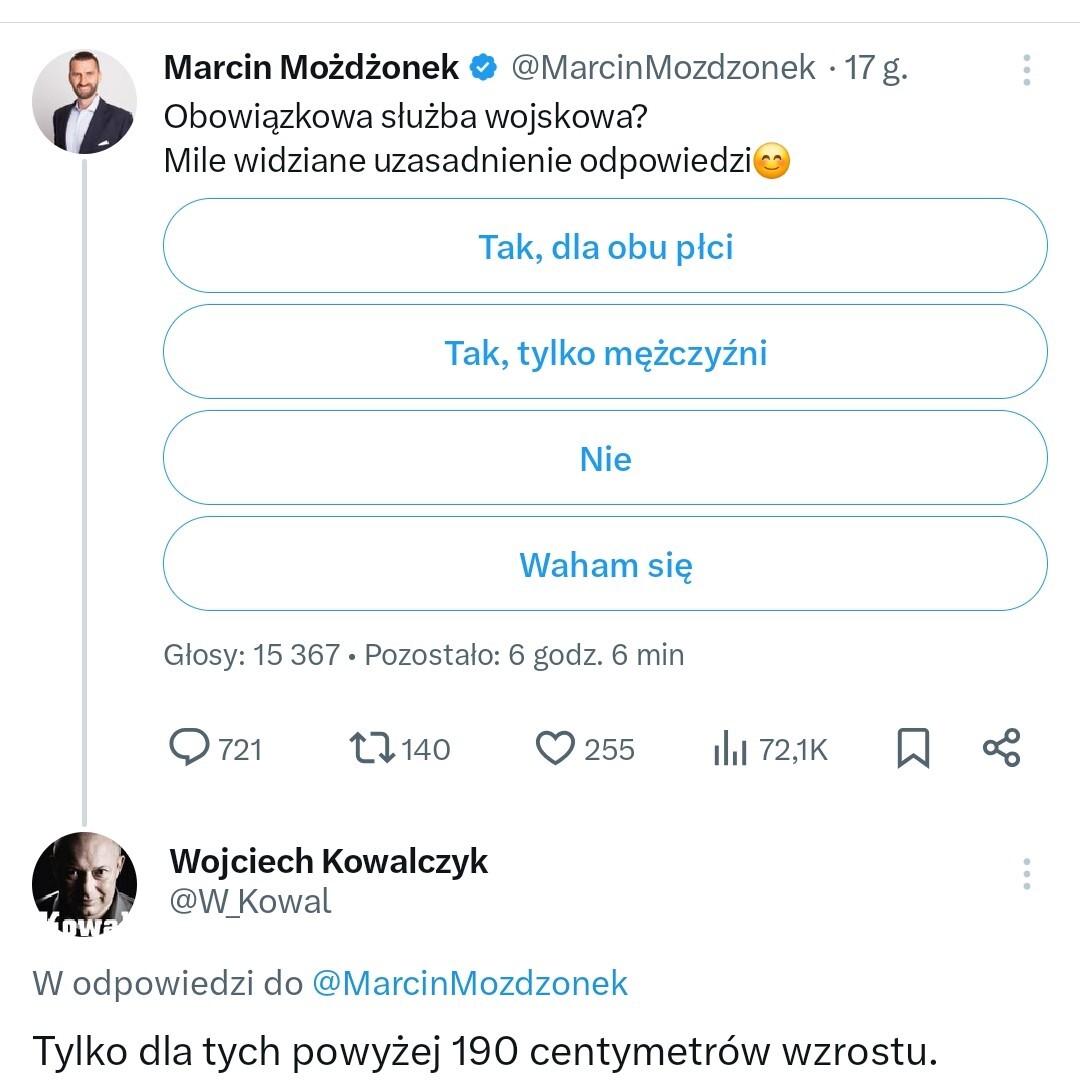Vote "Tak, dla obu płci" in poll
Image resolution: width=1080 pixels, height=1088 pixels.
tap(605, 246)
